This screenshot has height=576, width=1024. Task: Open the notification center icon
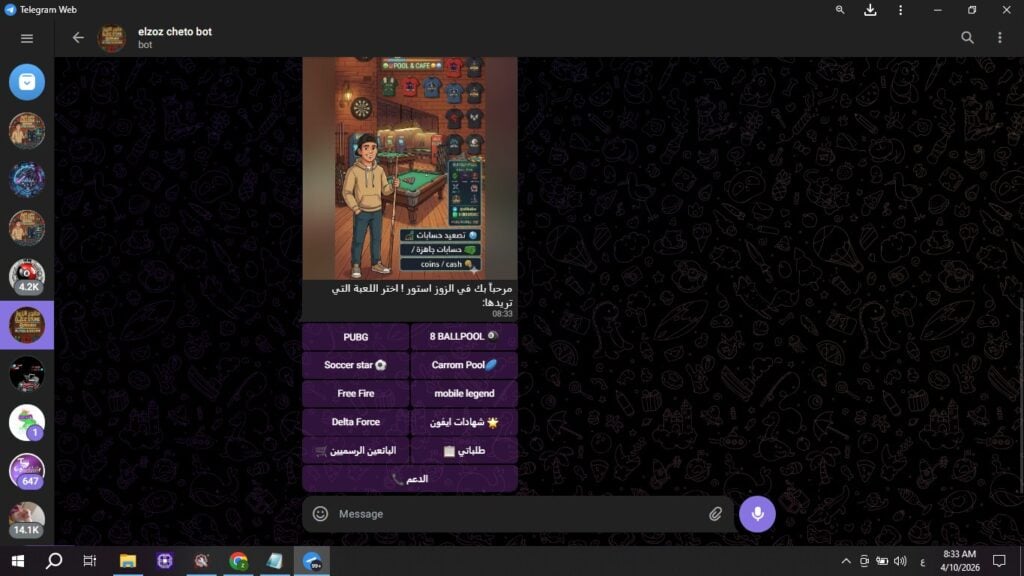(999, 561)
